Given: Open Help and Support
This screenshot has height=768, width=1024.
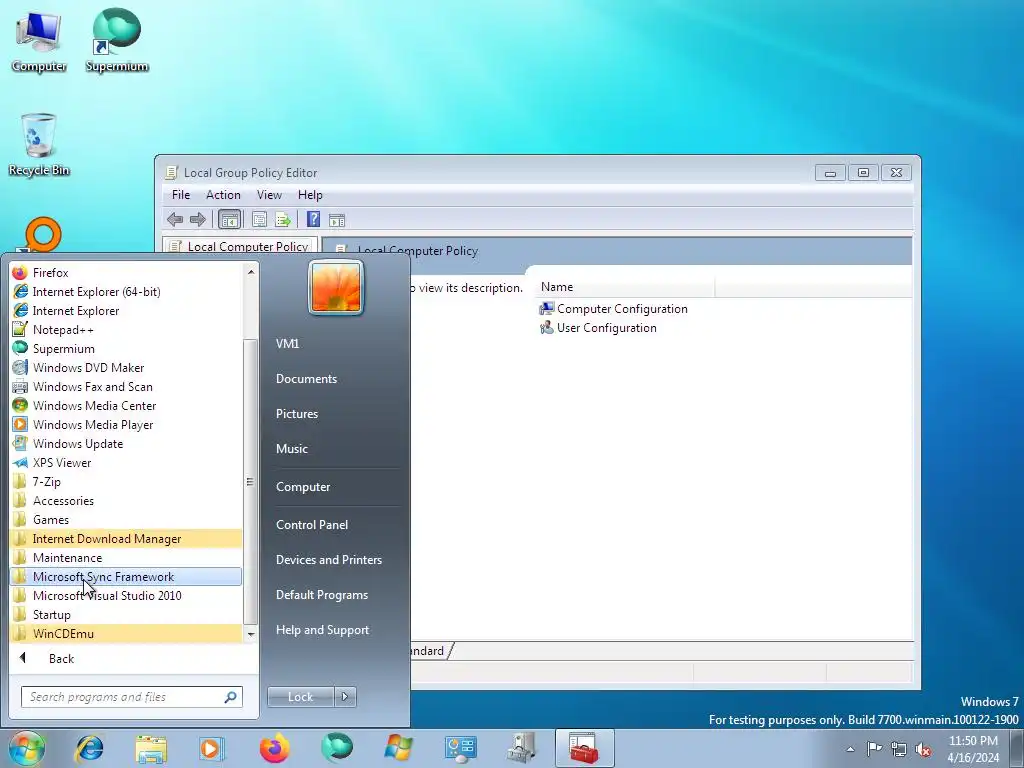Looking at the screenshot, I should click(322, 630).
